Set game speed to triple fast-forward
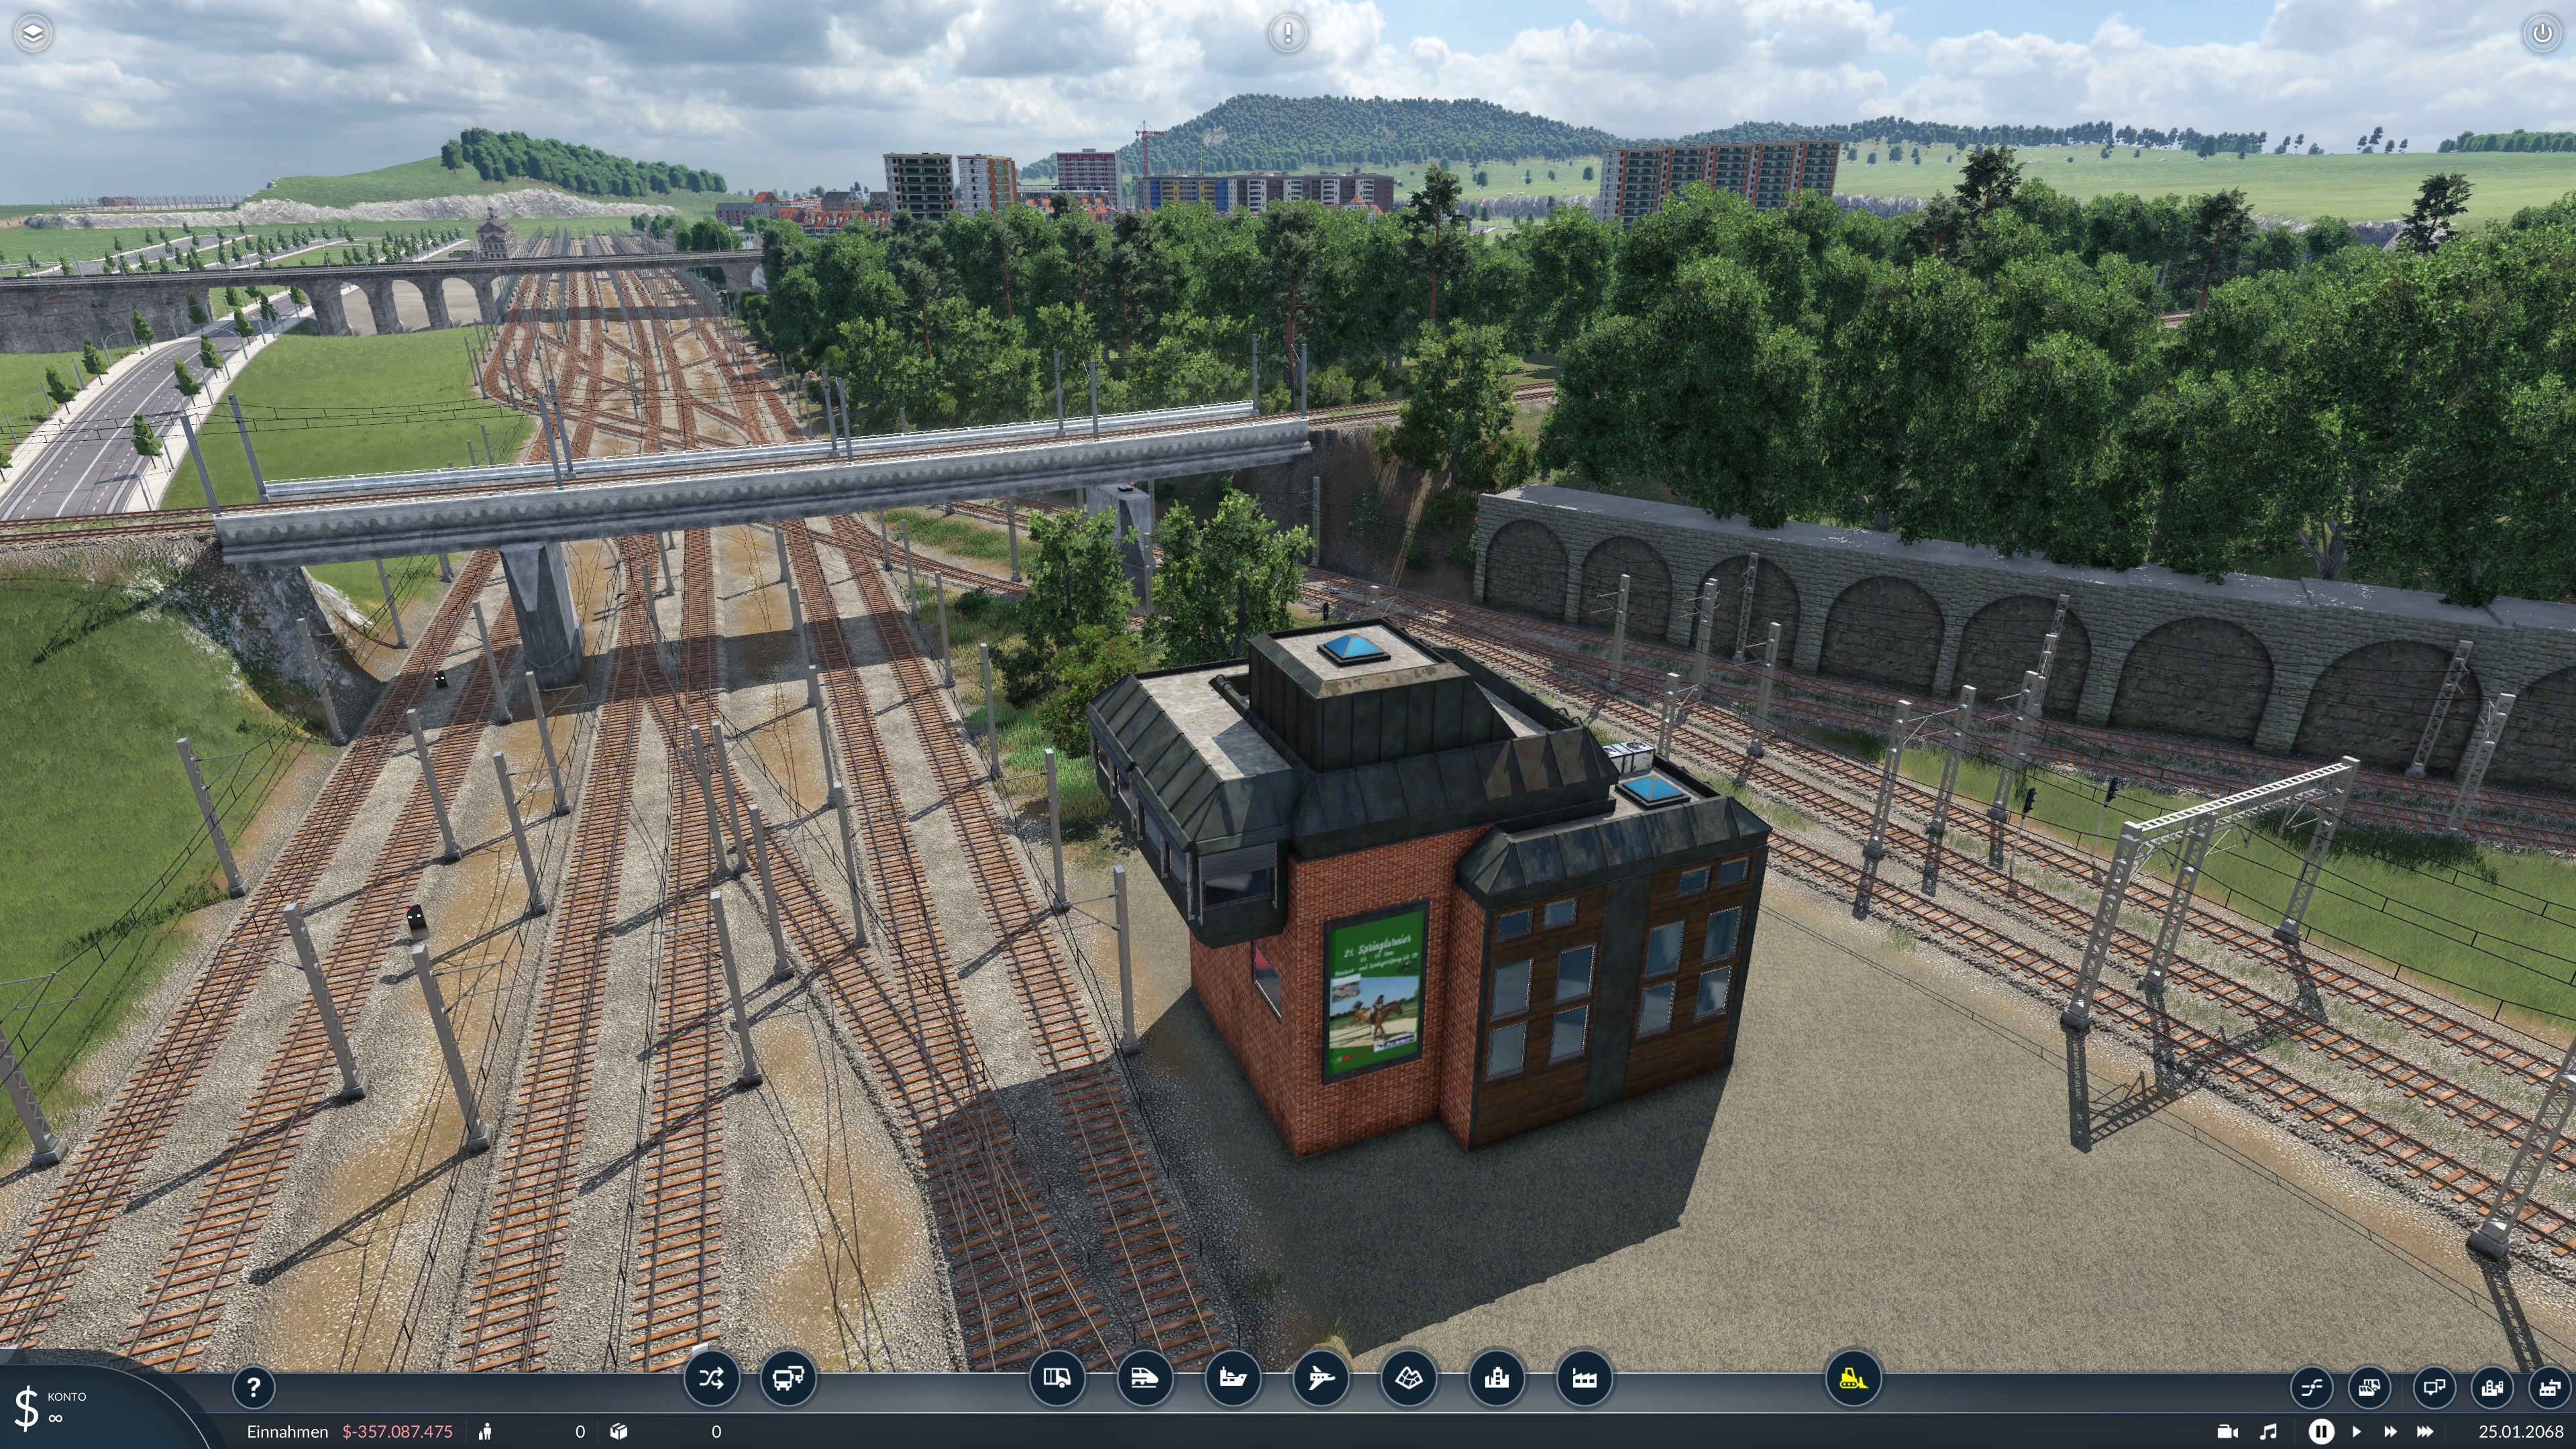2576x1449 pixels. coord(2425,1431)
